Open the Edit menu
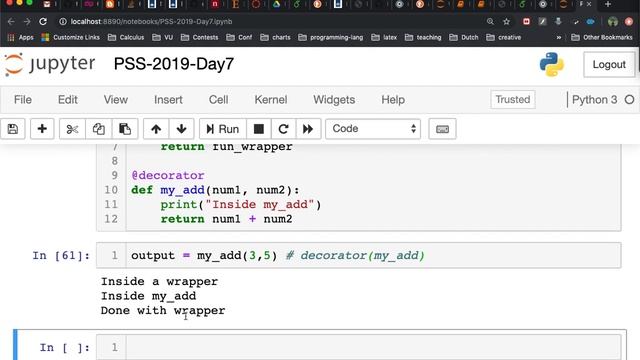This screenshot has width=640, height=360. click(67, 100)
